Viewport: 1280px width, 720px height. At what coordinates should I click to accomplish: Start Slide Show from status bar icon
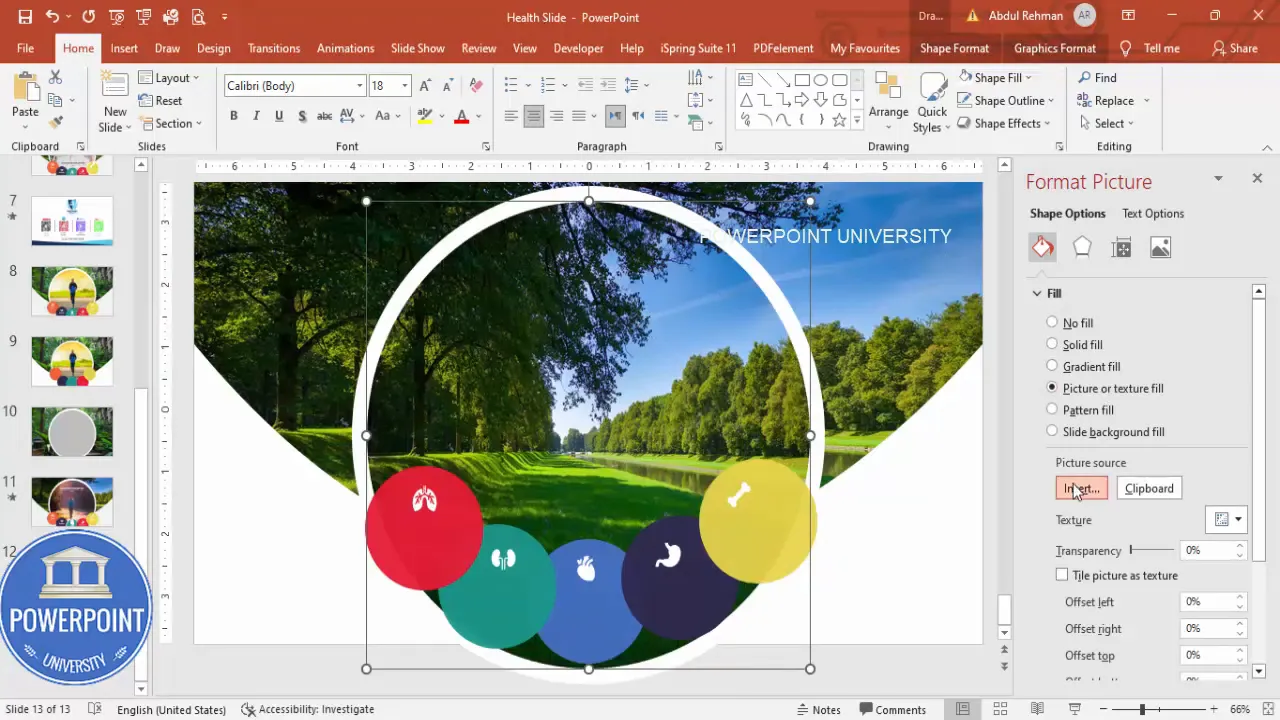1074,709
